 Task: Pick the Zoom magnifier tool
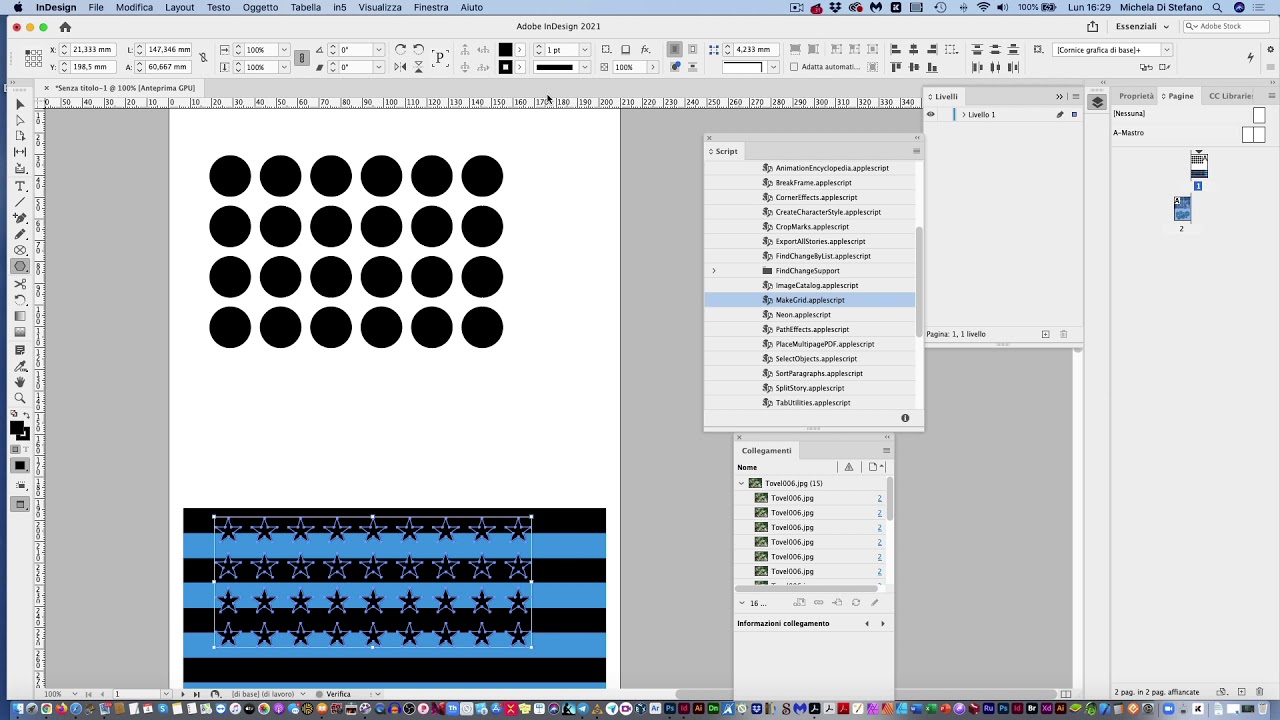coord(20,398)
